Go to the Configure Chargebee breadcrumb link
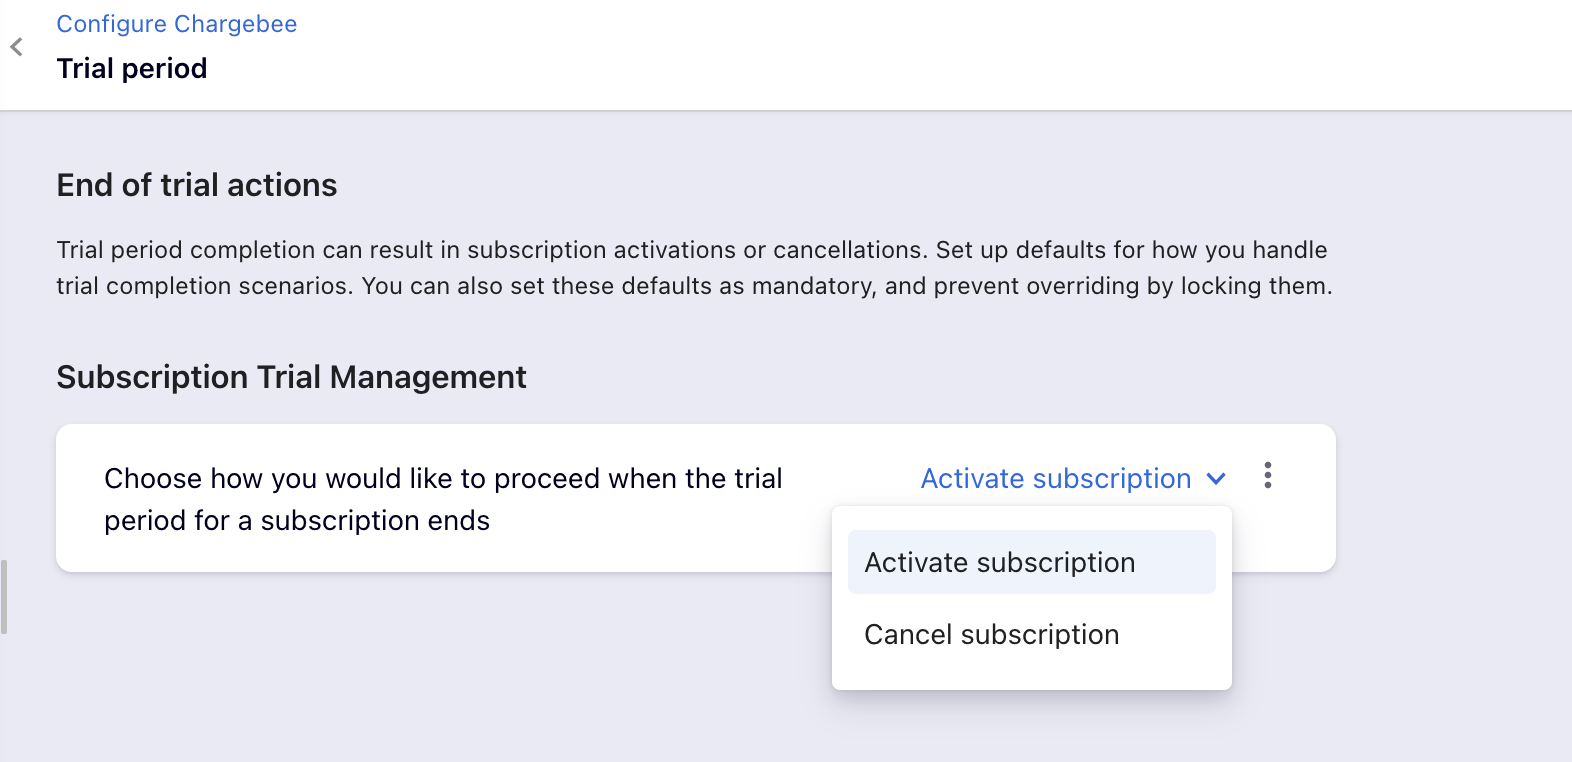The width and height of the screenshot is (1572, 762). [x=176, y=24]
